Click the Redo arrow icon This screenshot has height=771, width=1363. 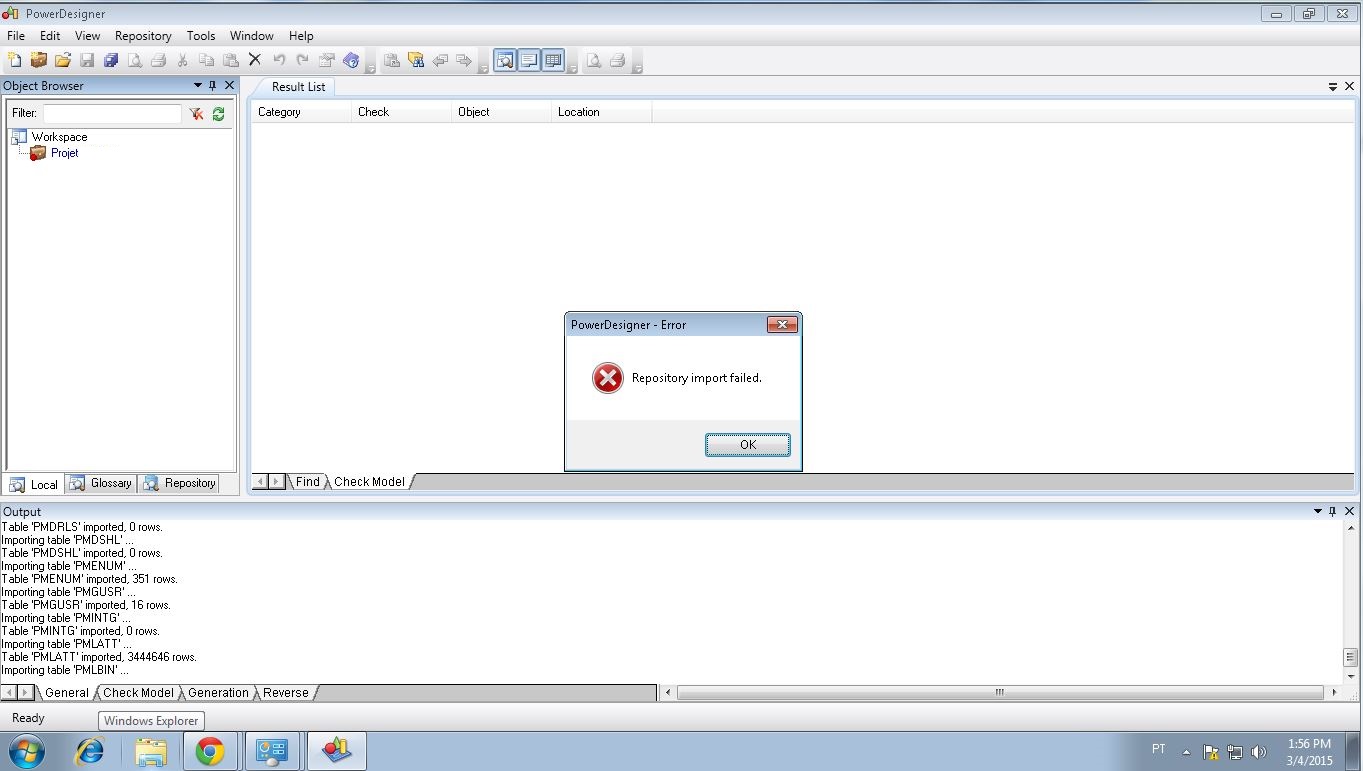point(302,60)
